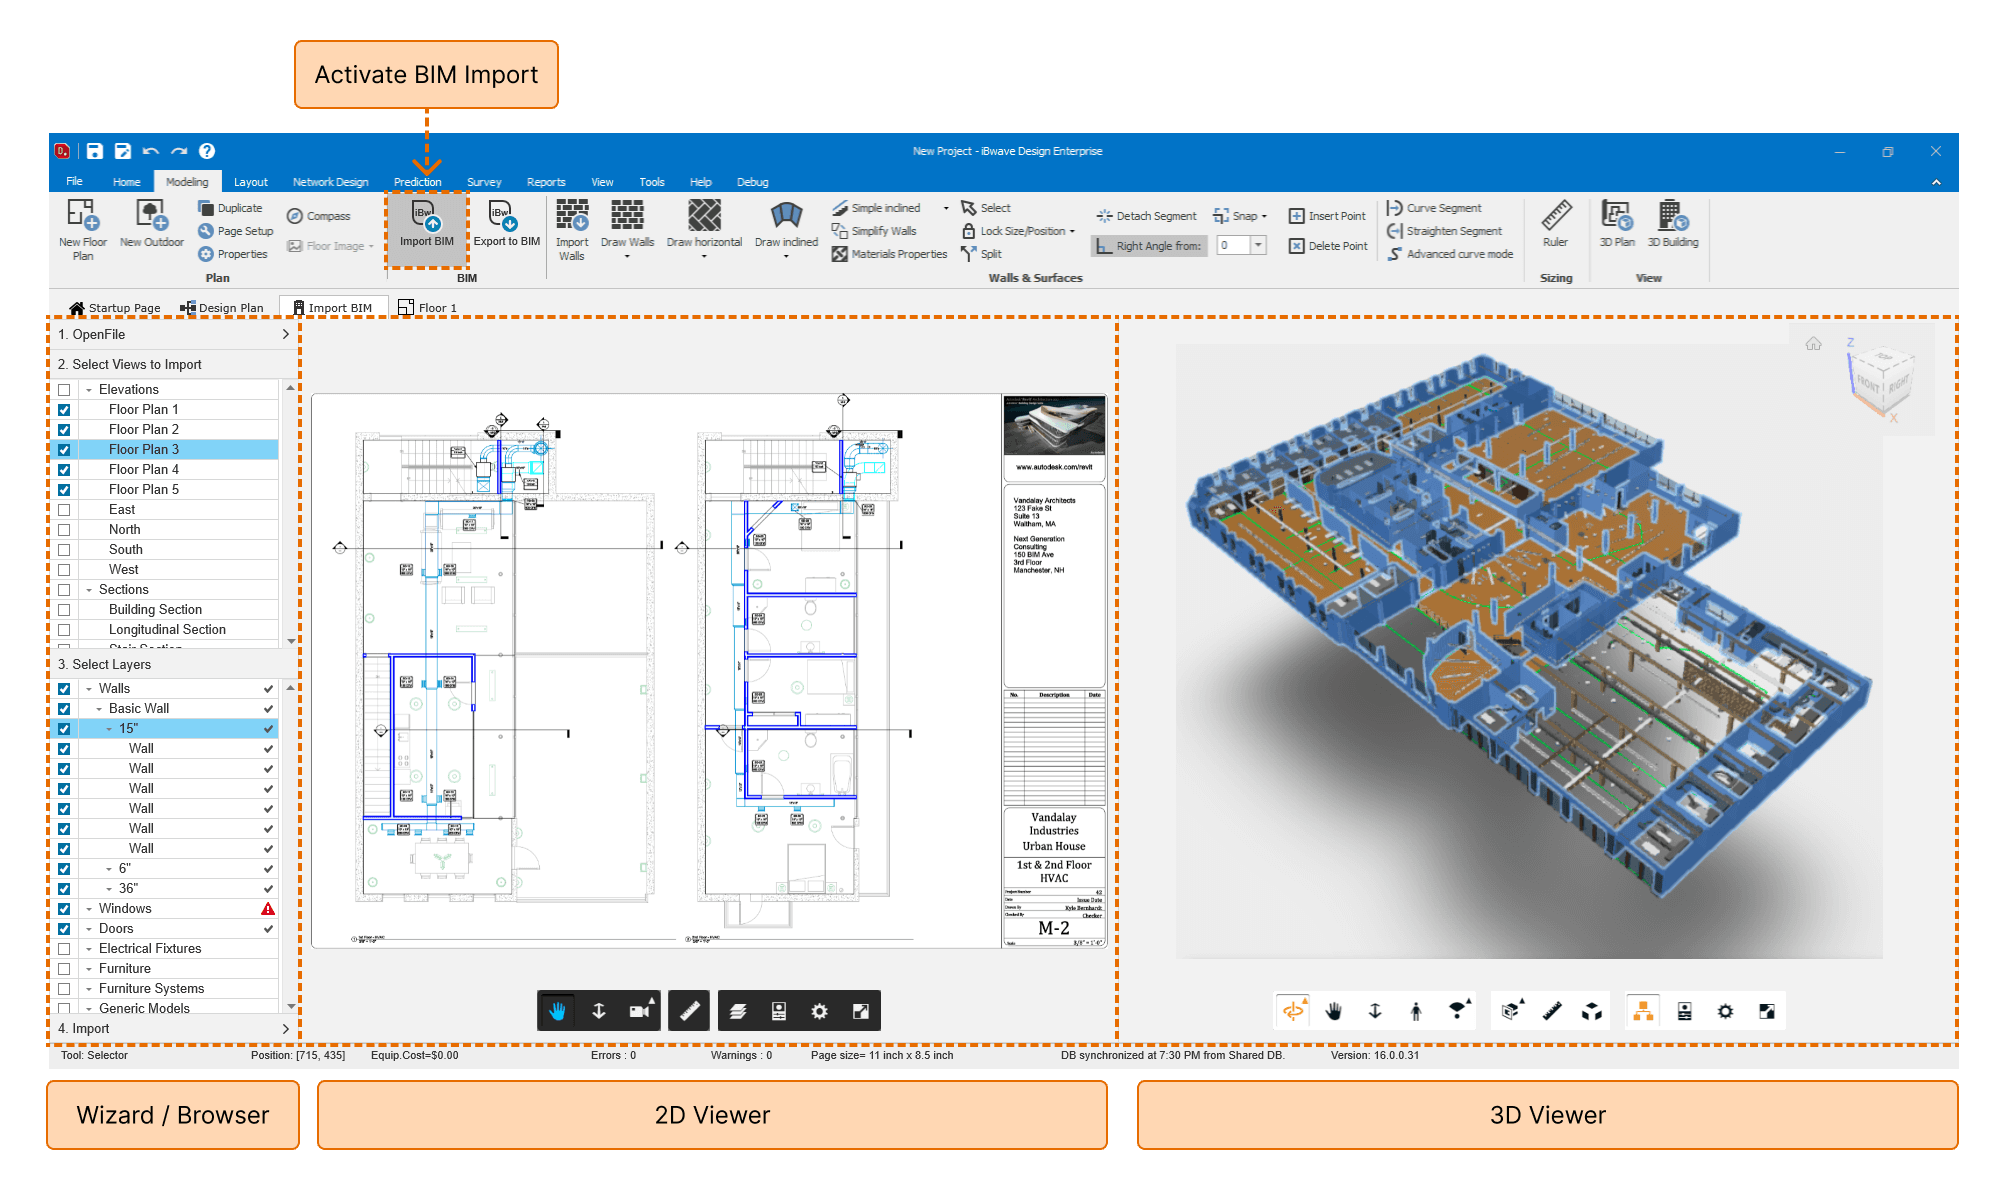Expand the Sections tree item
The width and height of the screenshot is (2006, 1190).
[87, 589]
